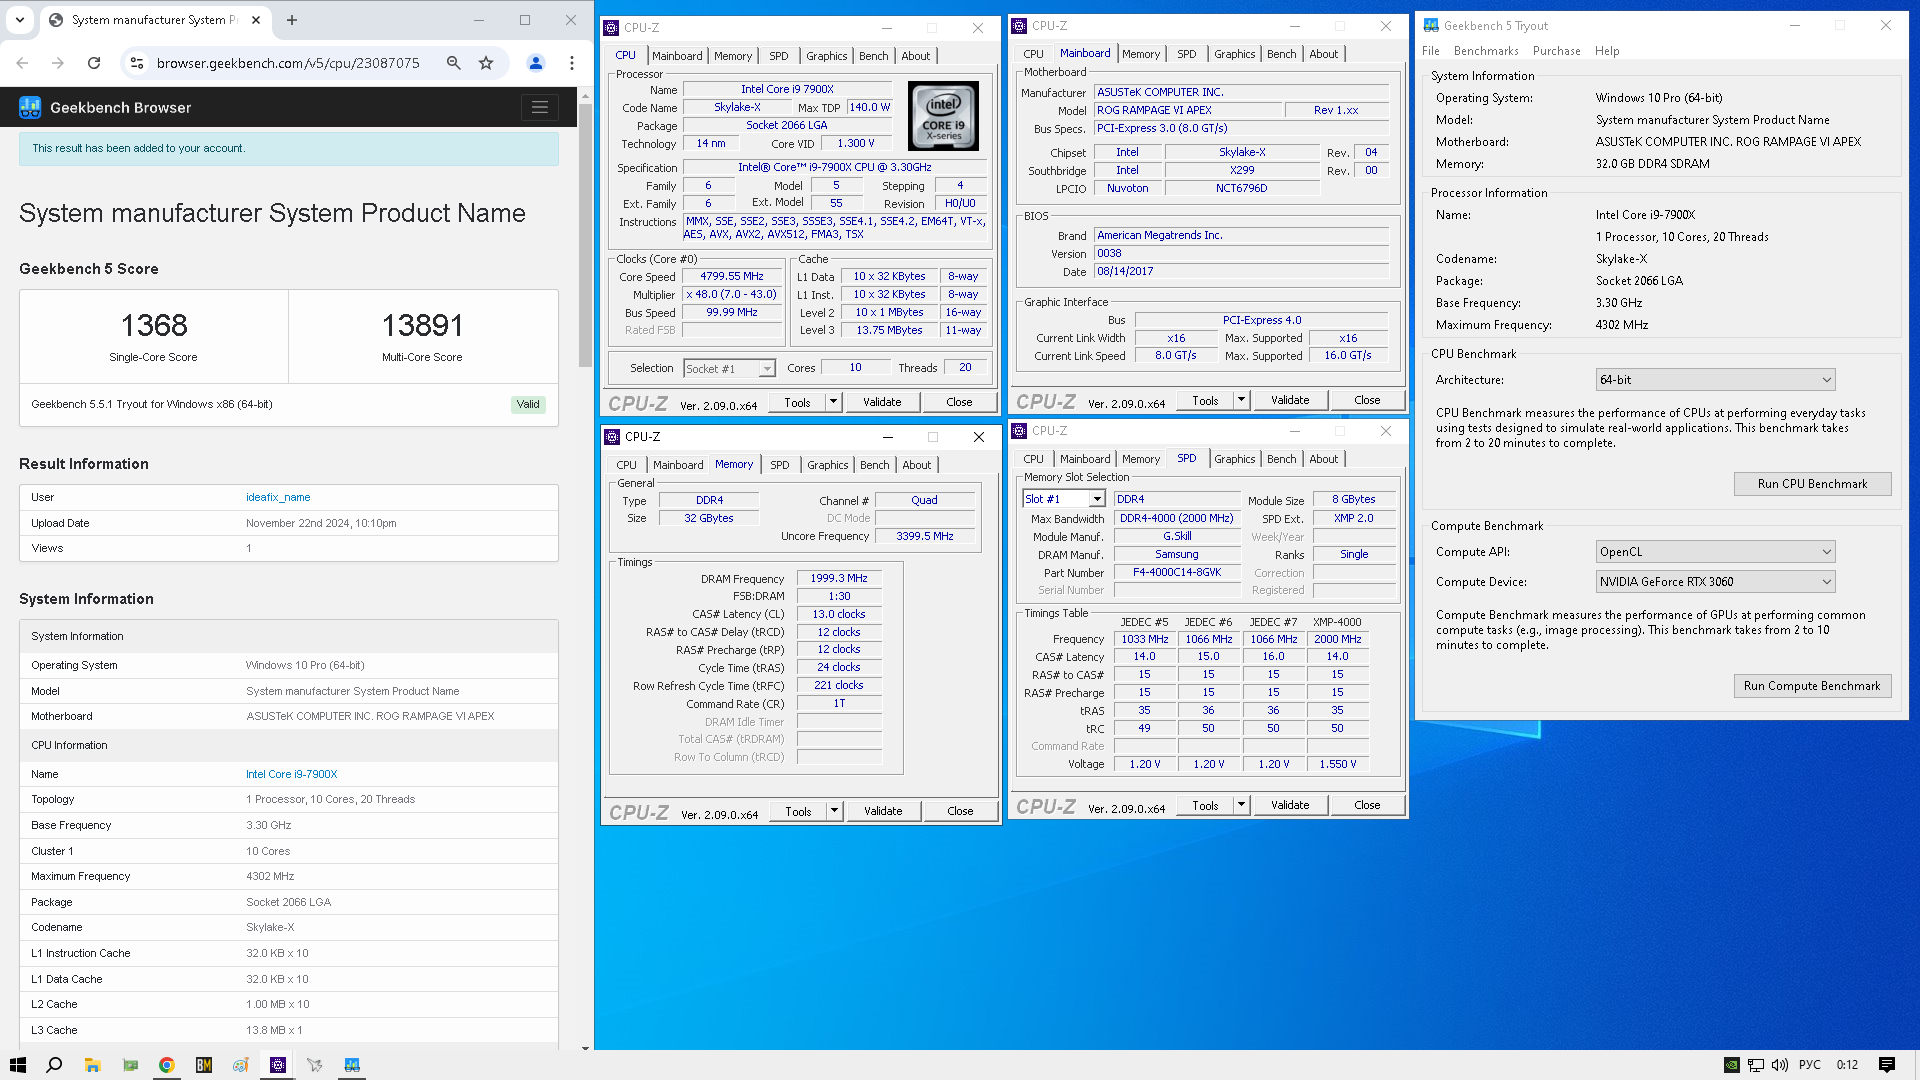
Task: Bookmark this page with the star icon
Action: tap(486, 63)
